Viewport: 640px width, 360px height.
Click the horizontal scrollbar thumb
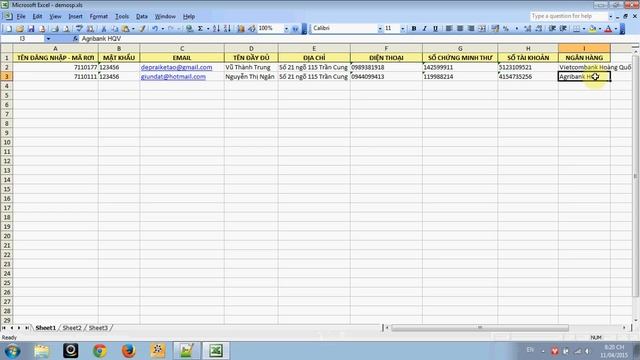tap(480, 327)
